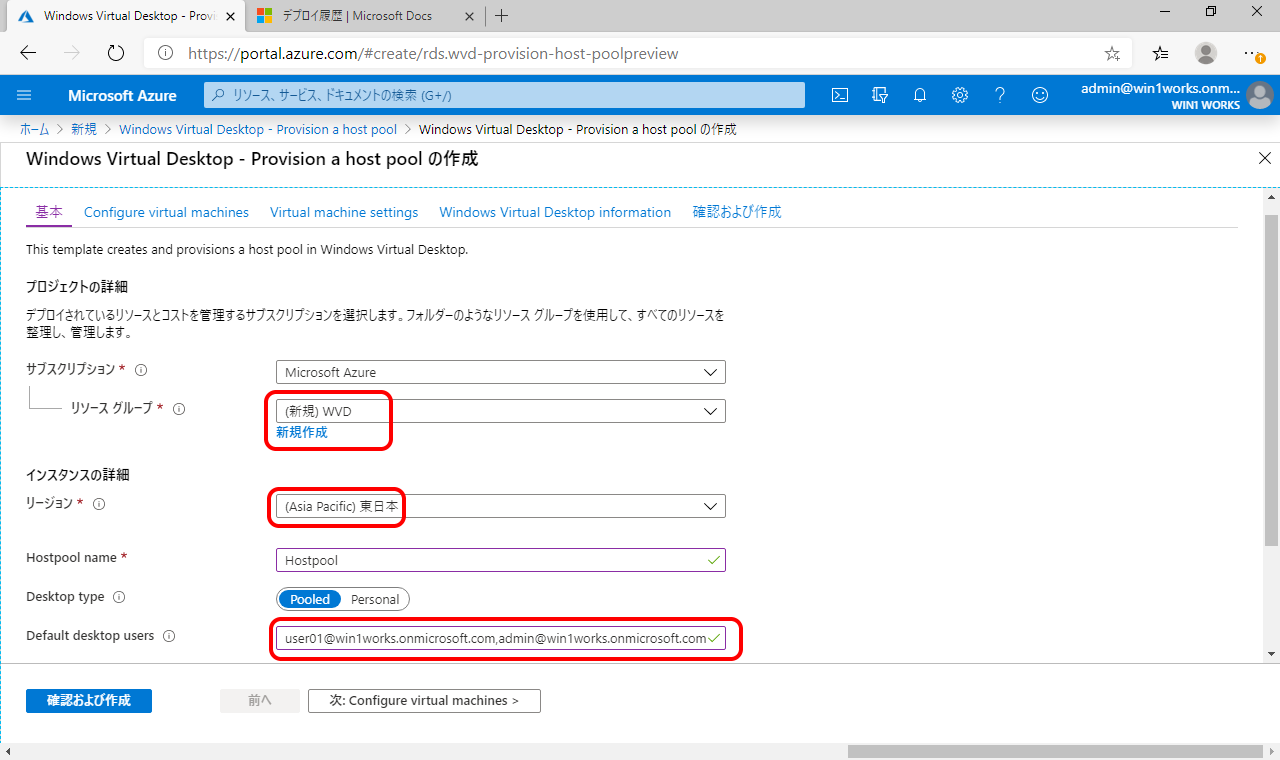The image size is (1280, 760).
Task: Click 新規 in the breadcrumb
Action: (x=84, y=129)
